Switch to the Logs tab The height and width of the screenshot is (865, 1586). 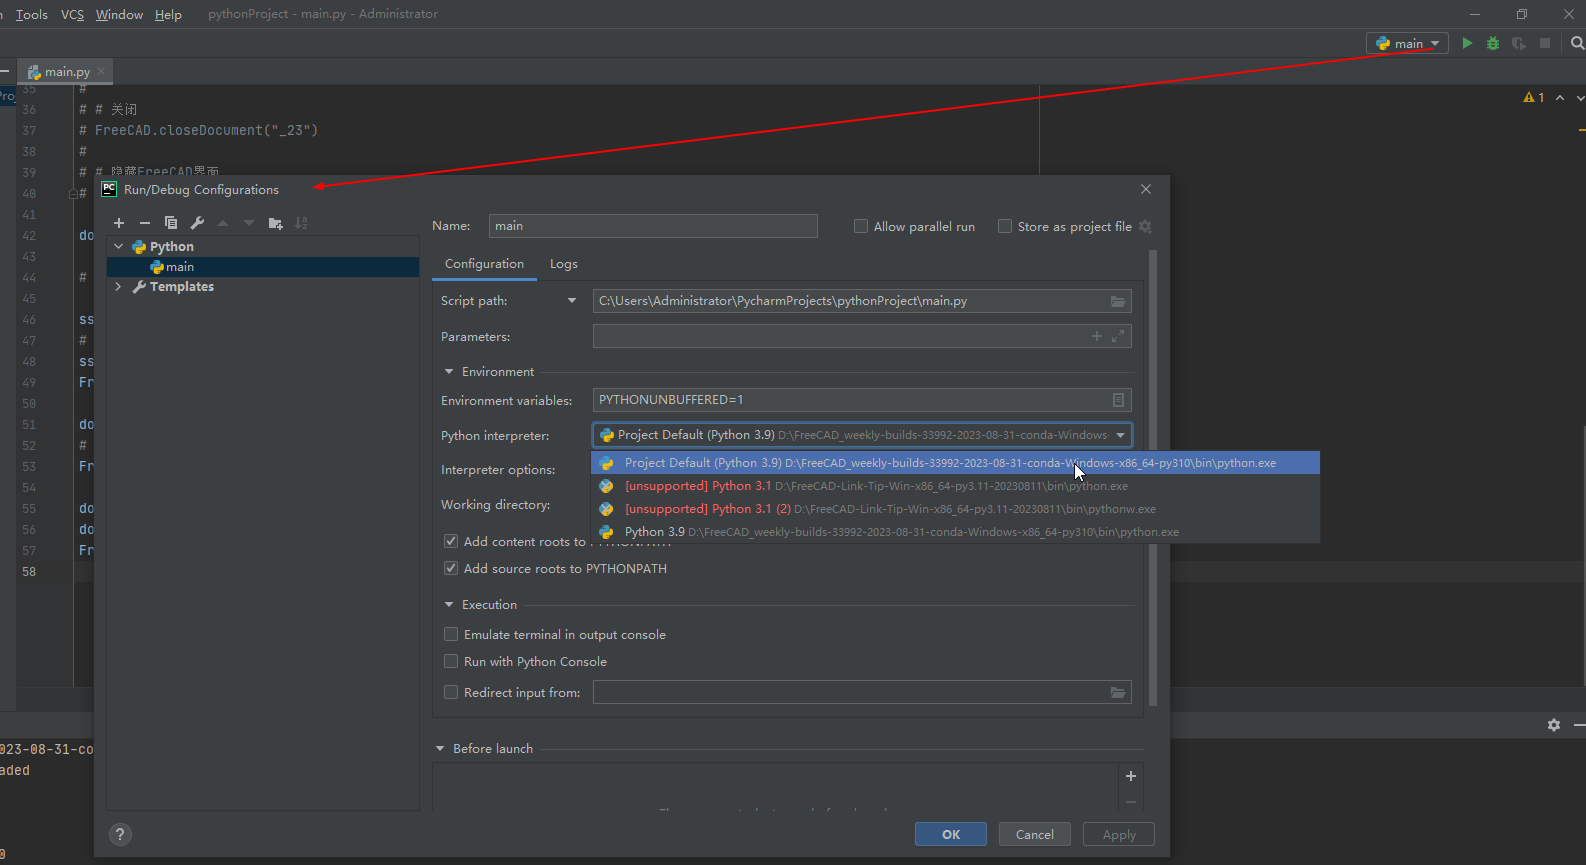click(564, 264)
